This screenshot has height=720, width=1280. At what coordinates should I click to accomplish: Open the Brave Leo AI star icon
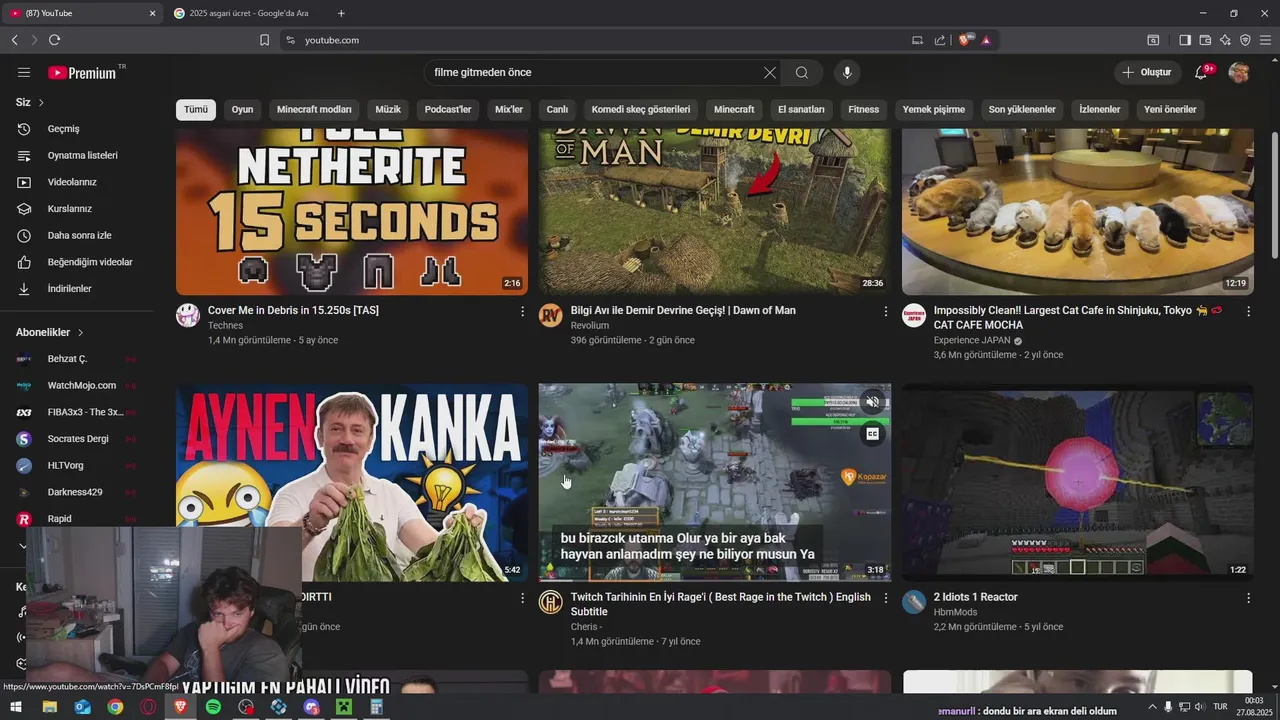(1225, 40)
